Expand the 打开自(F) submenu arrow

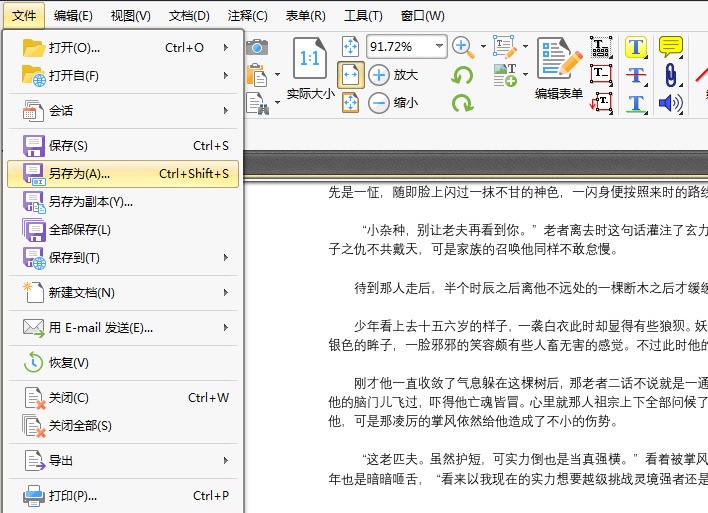226,75
